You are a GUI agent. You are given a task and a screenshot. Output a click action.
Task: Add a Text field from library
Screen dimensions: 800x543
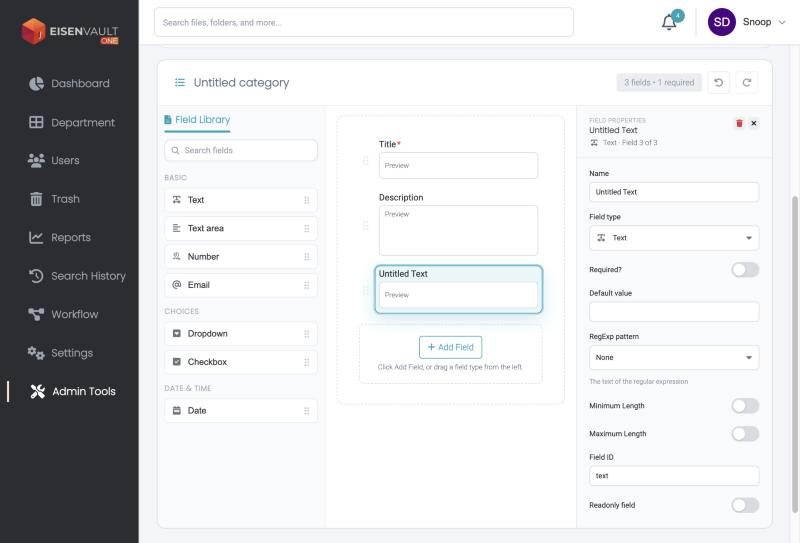[x=241, y=200]
